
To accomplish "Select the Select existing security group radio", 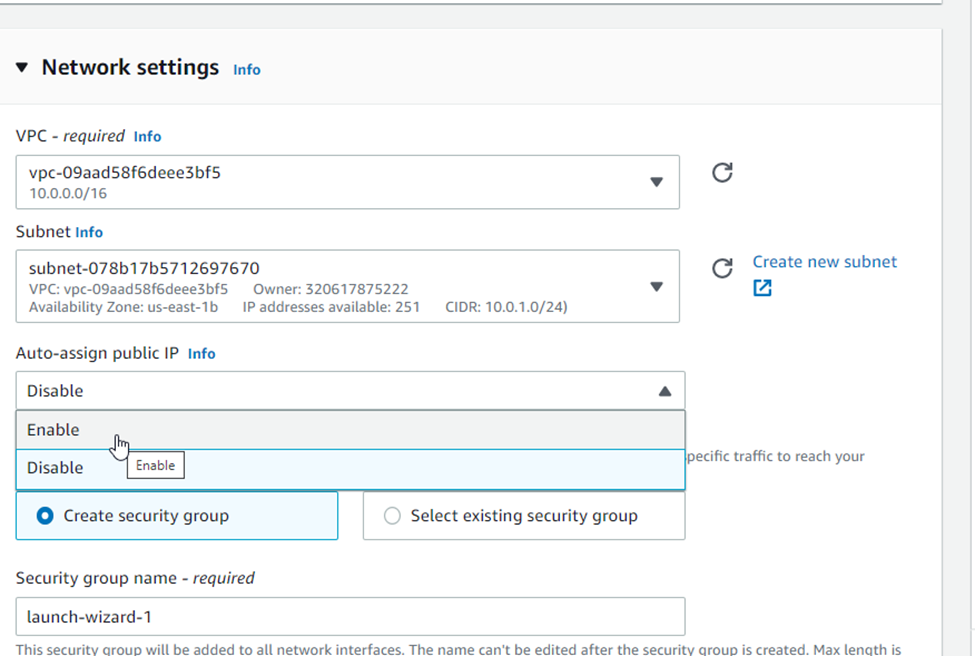I will coord(524,515).
